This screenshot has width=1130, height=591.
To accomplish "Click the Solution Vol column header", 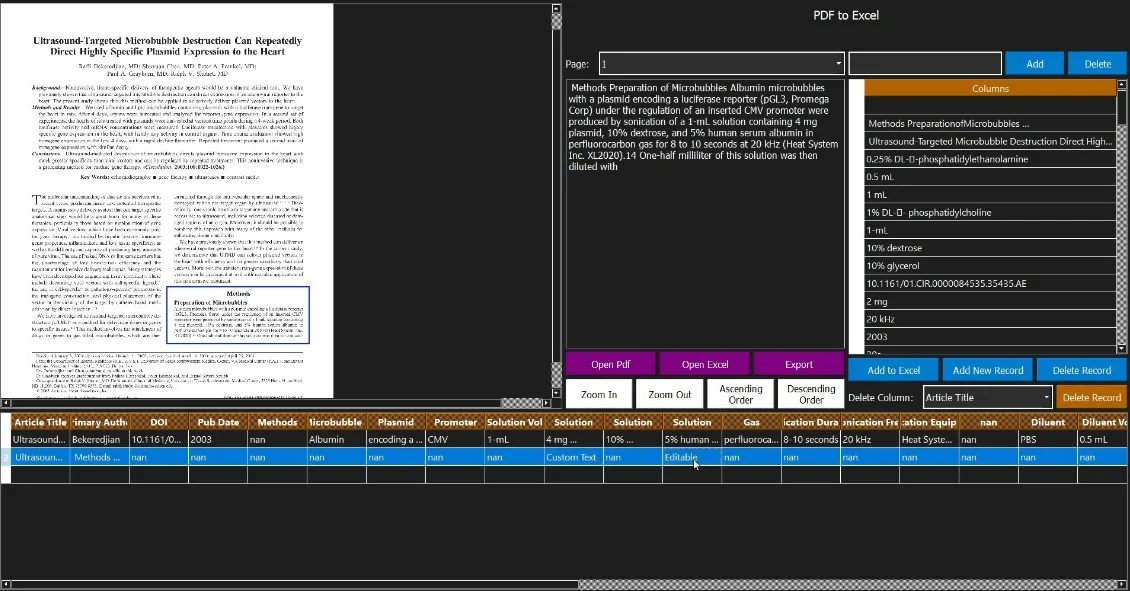I will [x=515, y=422].
